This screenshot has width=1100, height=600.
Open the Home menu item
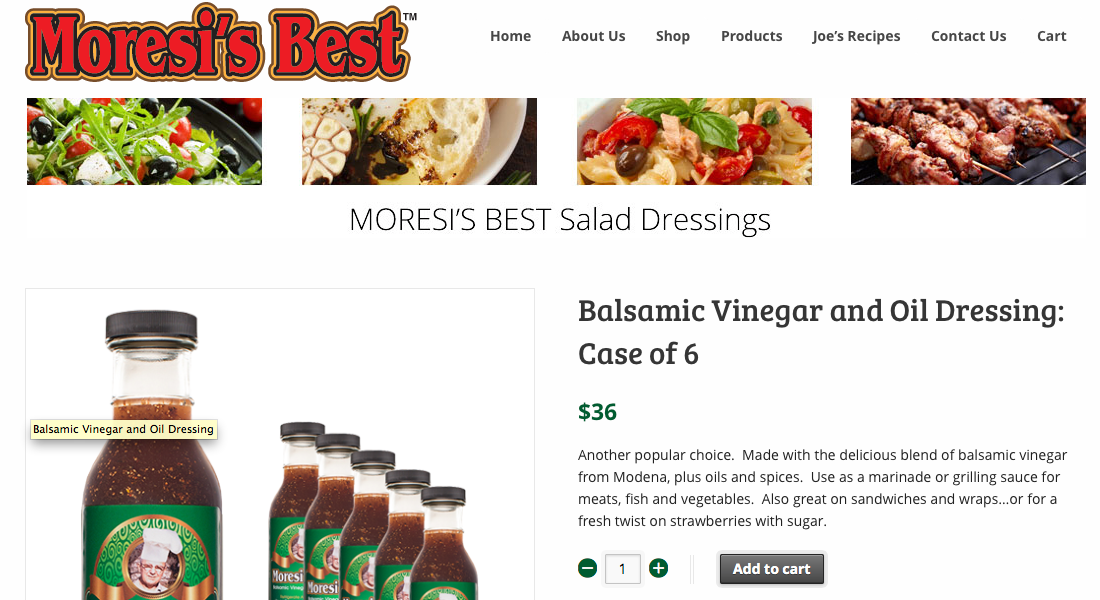pos(510,36)
